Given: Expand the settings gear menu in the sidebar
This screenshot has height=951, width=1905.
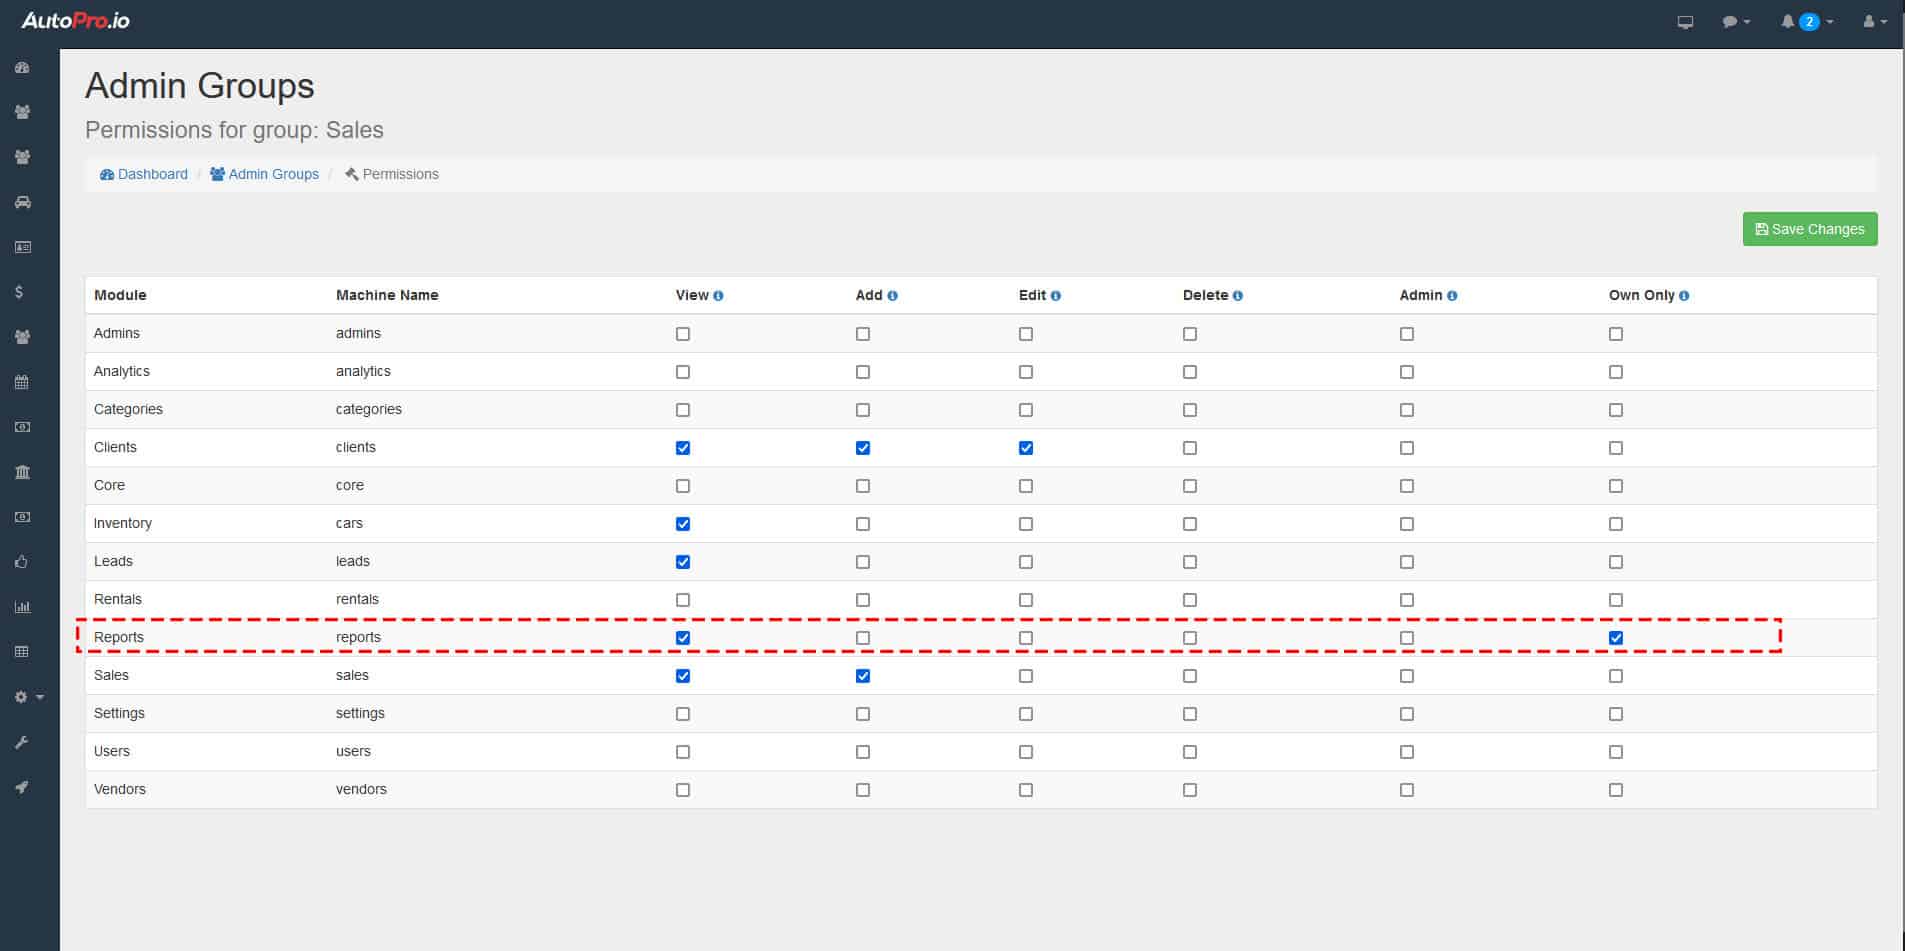Looking at the screenshot, I should 29,697.
